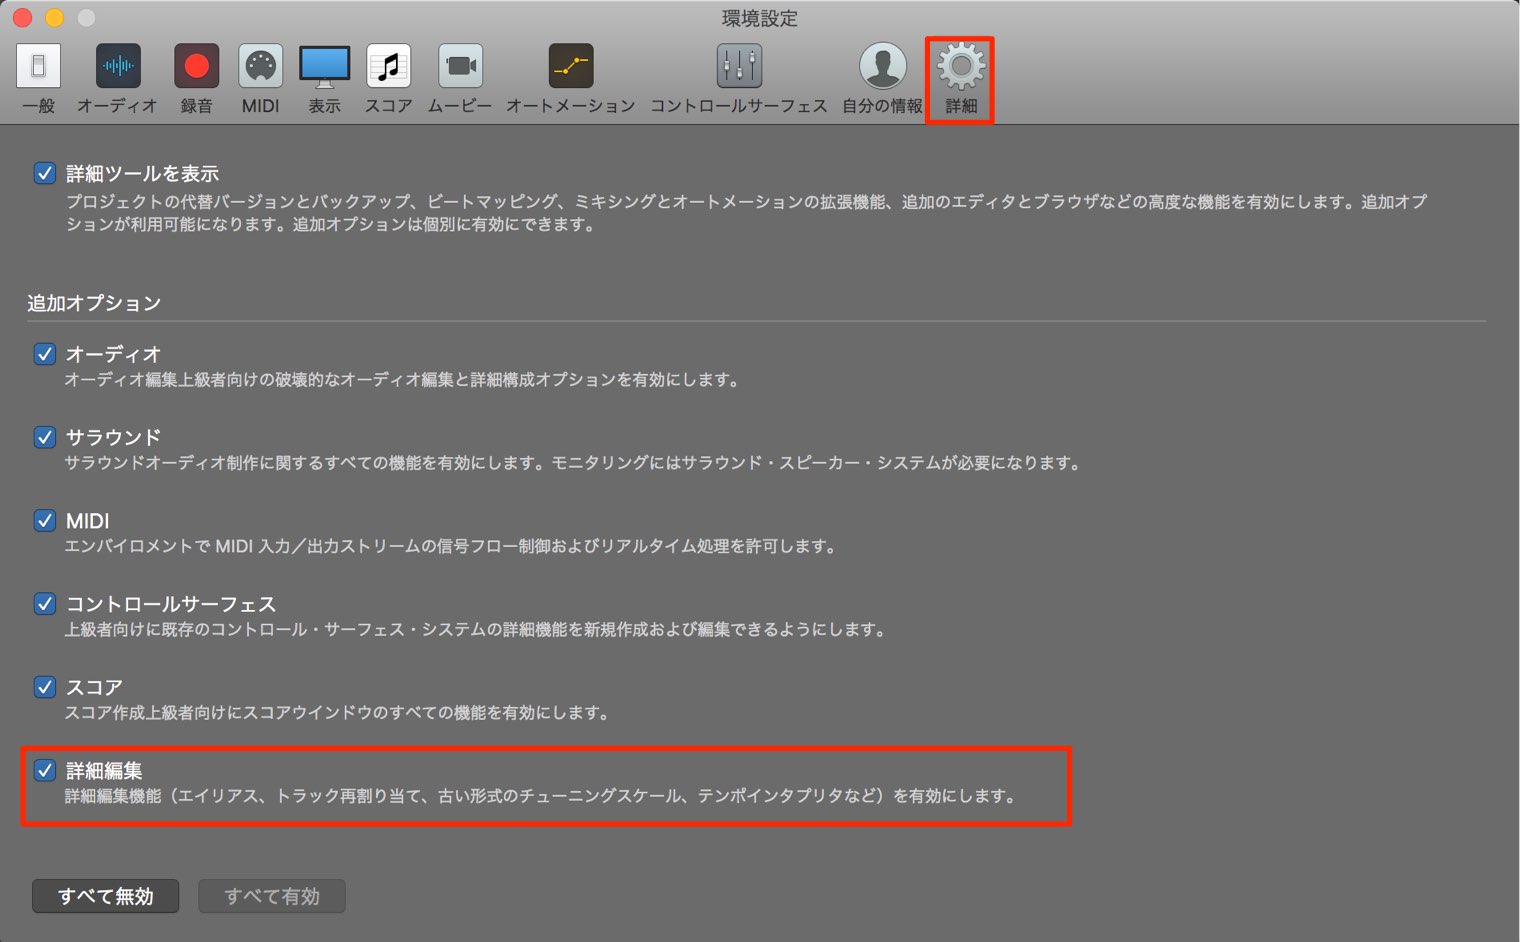
Task: Open the スコア (Score) preferences pane
Action: click(x=388, y=79)
